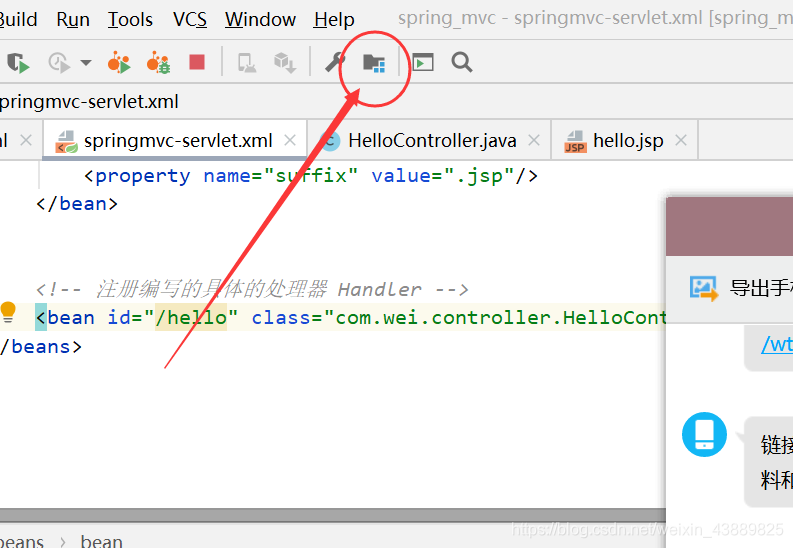Close the springmvc-servlet.xml tab

290,140
